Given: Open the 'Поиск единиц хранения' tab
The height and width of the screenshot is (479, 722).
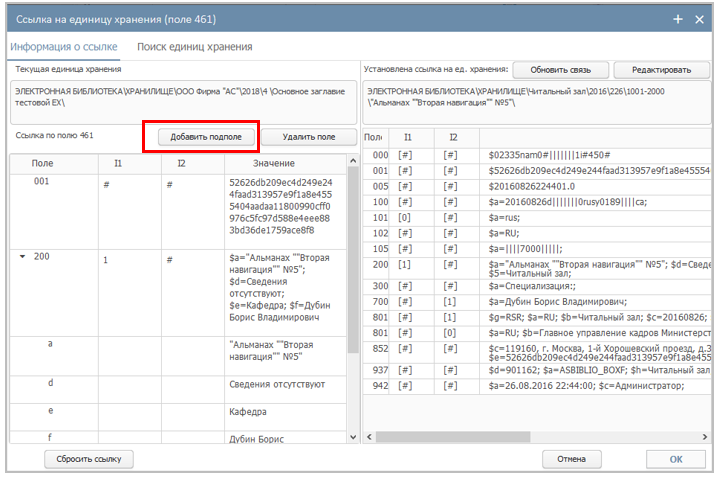Looking at the screenshot, I should point(194,47).
